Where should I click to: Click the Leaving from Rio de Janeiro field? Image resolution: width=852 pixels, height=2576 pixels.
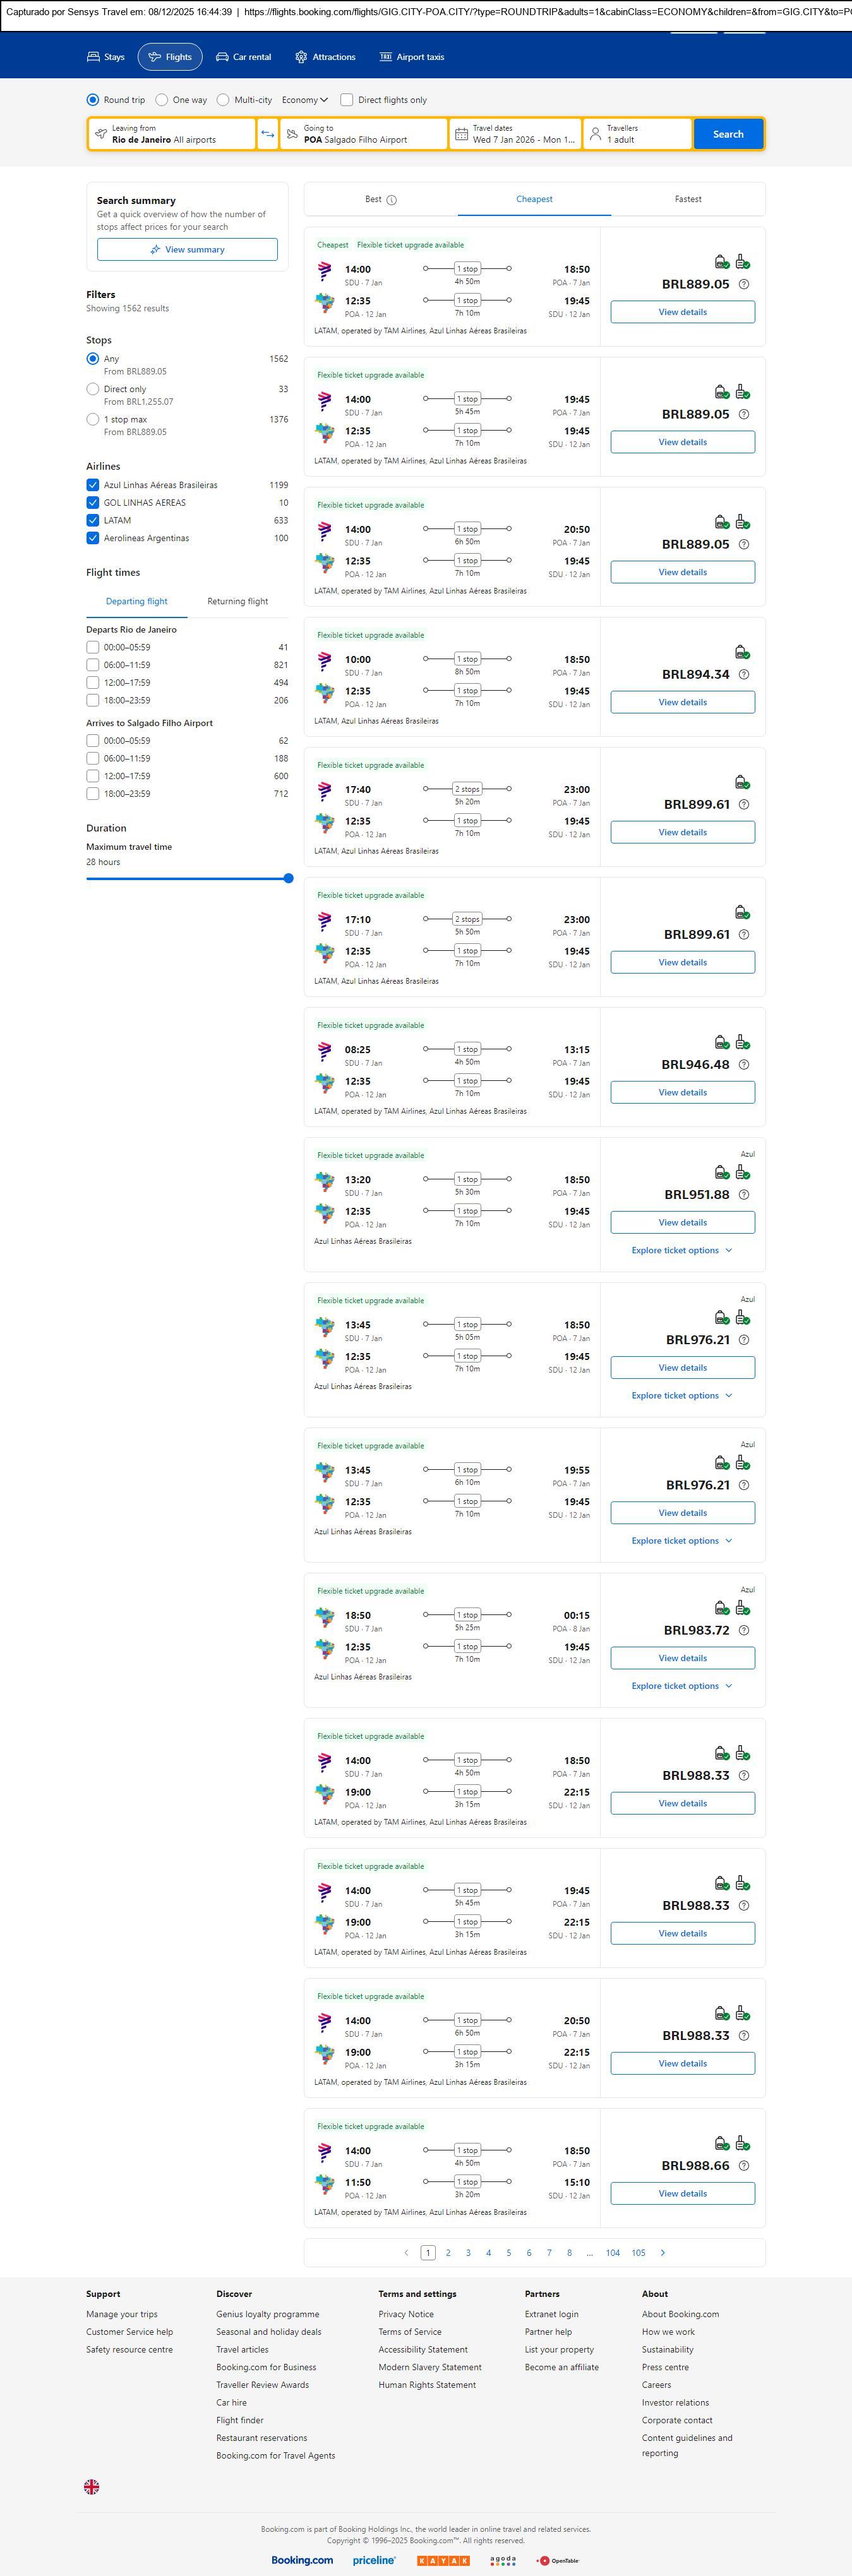coord(171,134)
